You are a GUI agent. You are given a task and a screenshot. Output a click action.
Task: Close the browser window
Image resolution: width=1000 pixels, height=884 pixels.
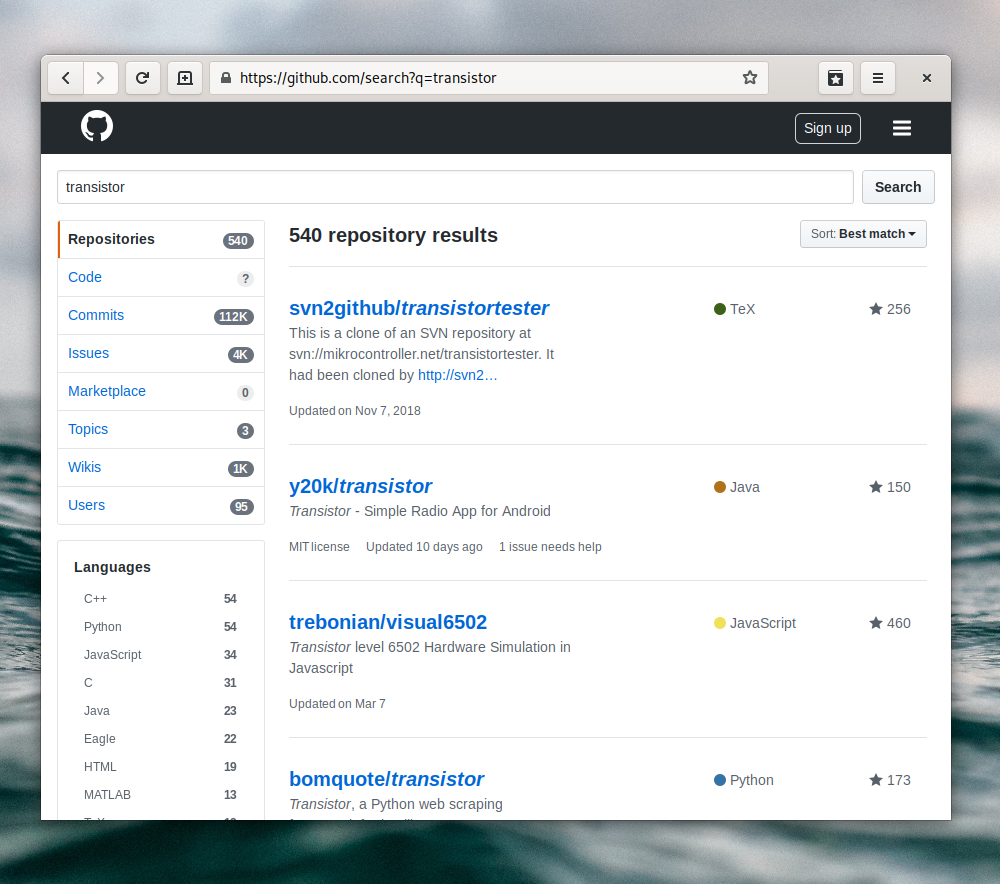(x=927, y=78)
